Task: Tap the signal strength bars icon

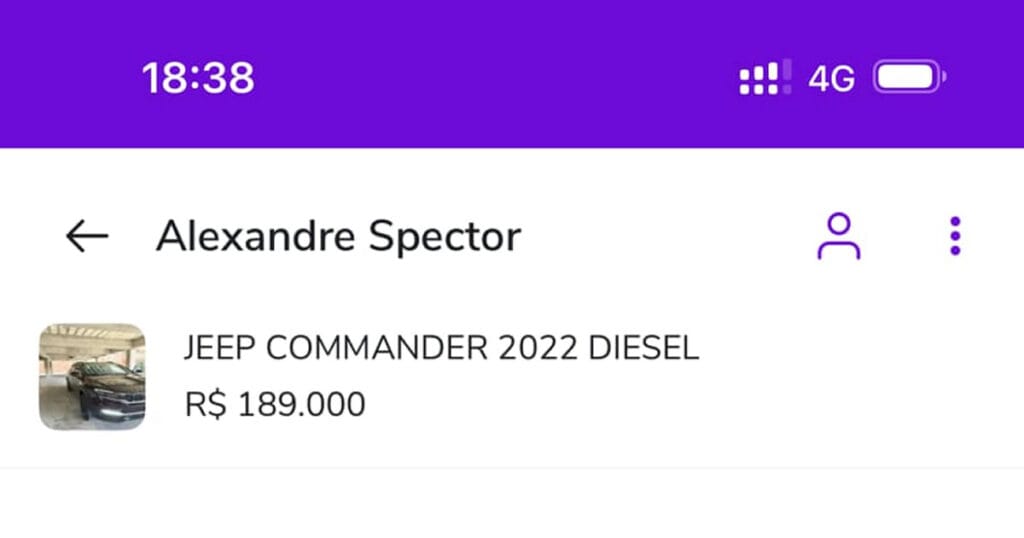Action: pos(764,78)
